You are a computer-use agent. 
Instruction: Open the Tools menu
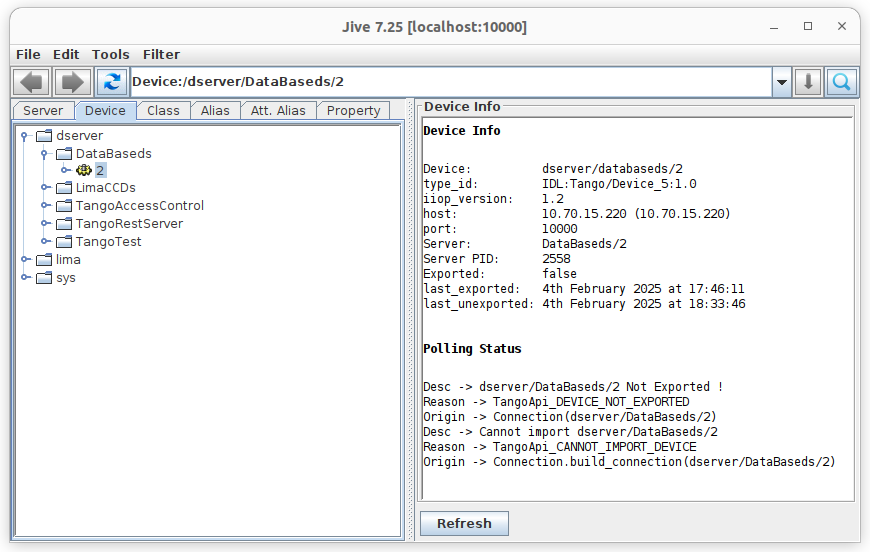tap(110, 54)
